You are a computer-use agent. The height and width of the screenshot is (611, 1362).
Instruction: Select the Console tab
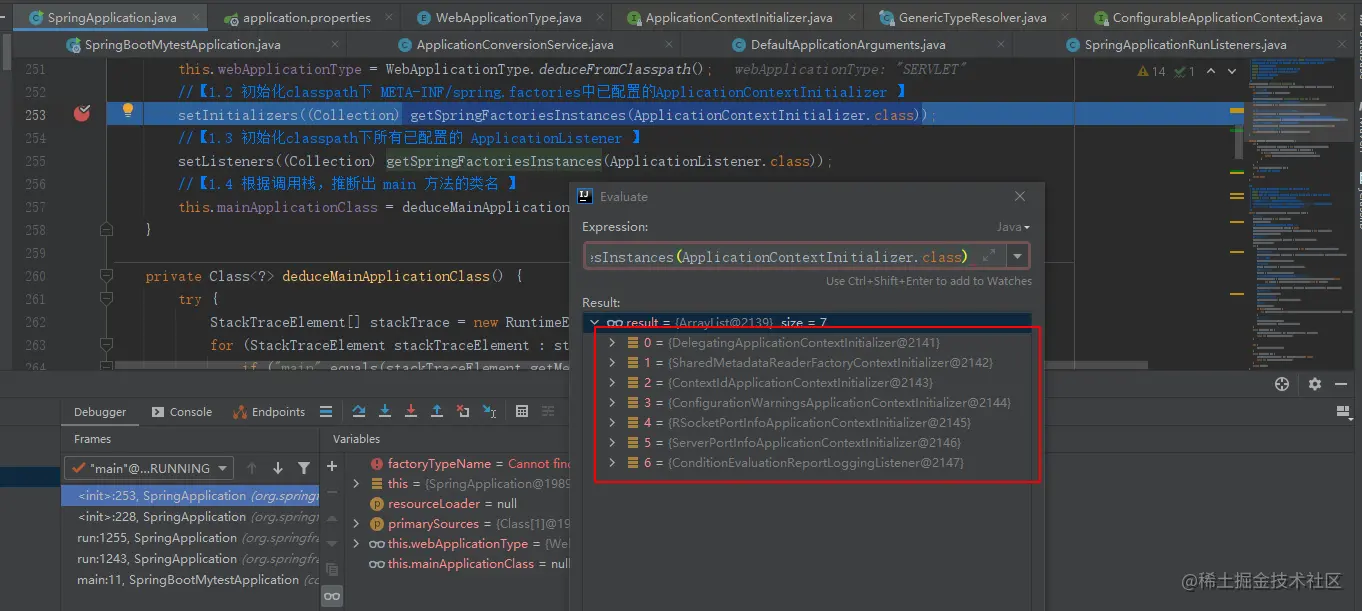pos(182,411)
